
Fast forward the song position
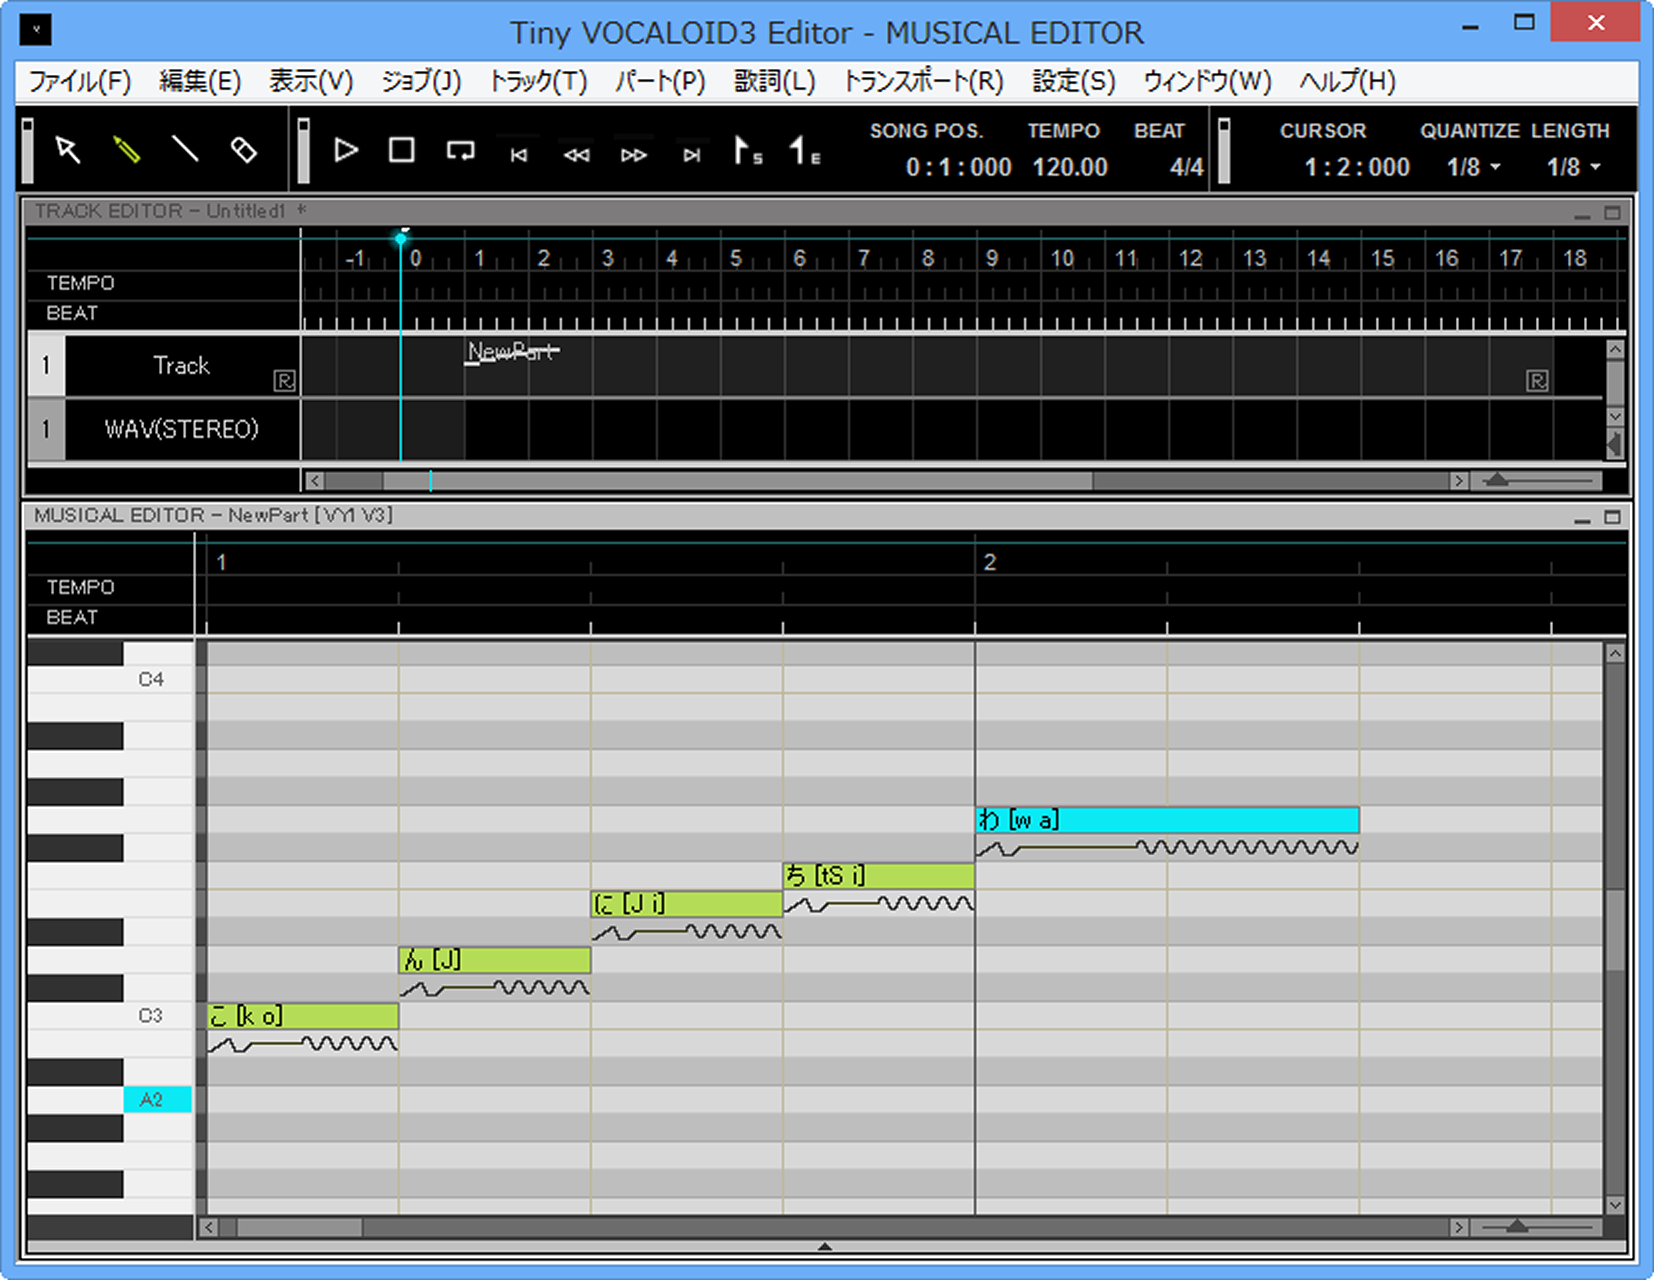click(x=633, y=154)
